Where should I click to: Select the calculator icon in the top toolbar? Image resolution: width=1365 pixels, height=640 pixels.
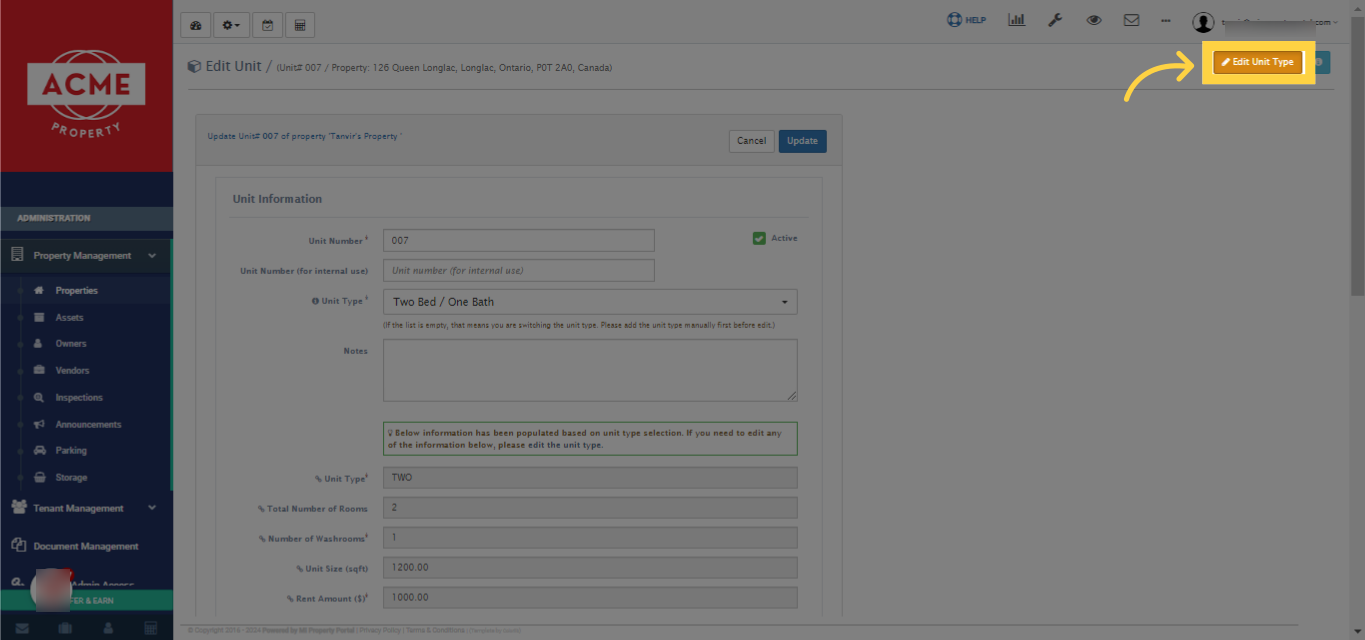(x=299, y=24)
